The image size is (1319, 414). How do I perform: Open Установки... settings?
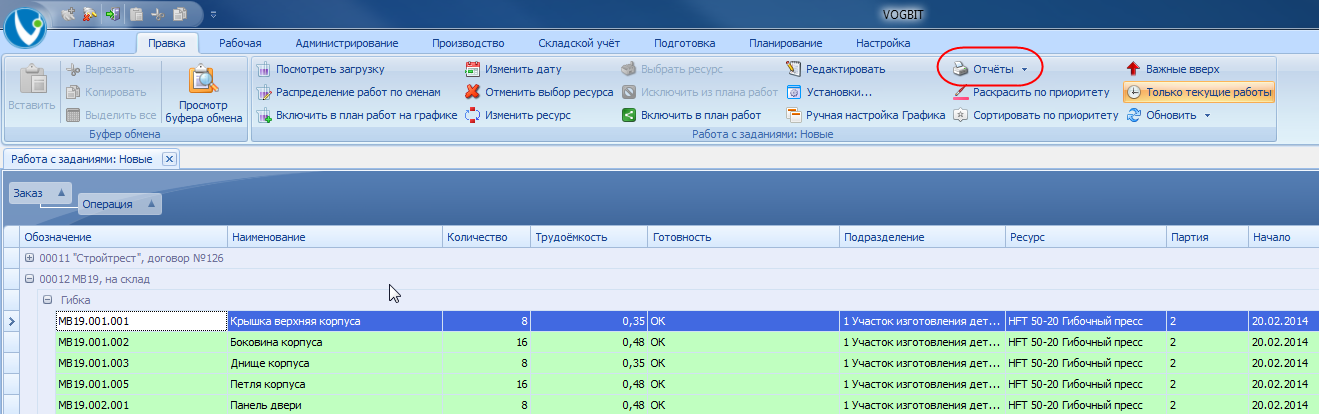[829, 92]
